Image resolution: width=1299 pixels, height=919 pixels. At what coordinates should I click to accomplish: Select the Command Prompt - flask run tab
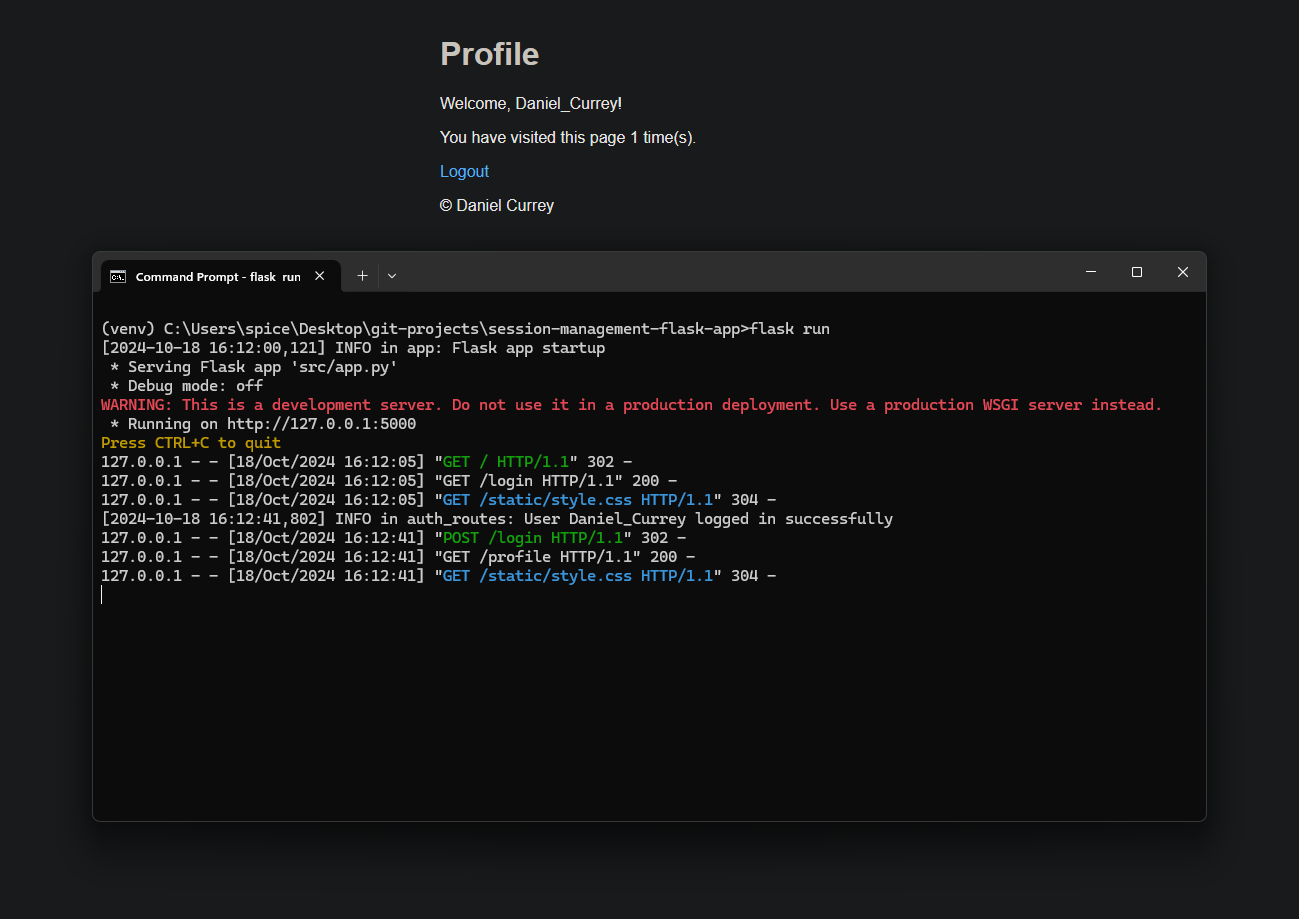click(220, 276)
